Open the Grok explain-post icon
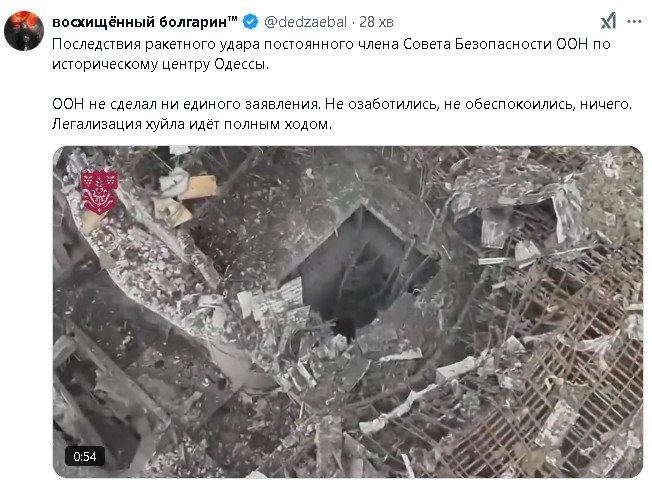Viewport: 652px width, 489px height. (609, 21)
